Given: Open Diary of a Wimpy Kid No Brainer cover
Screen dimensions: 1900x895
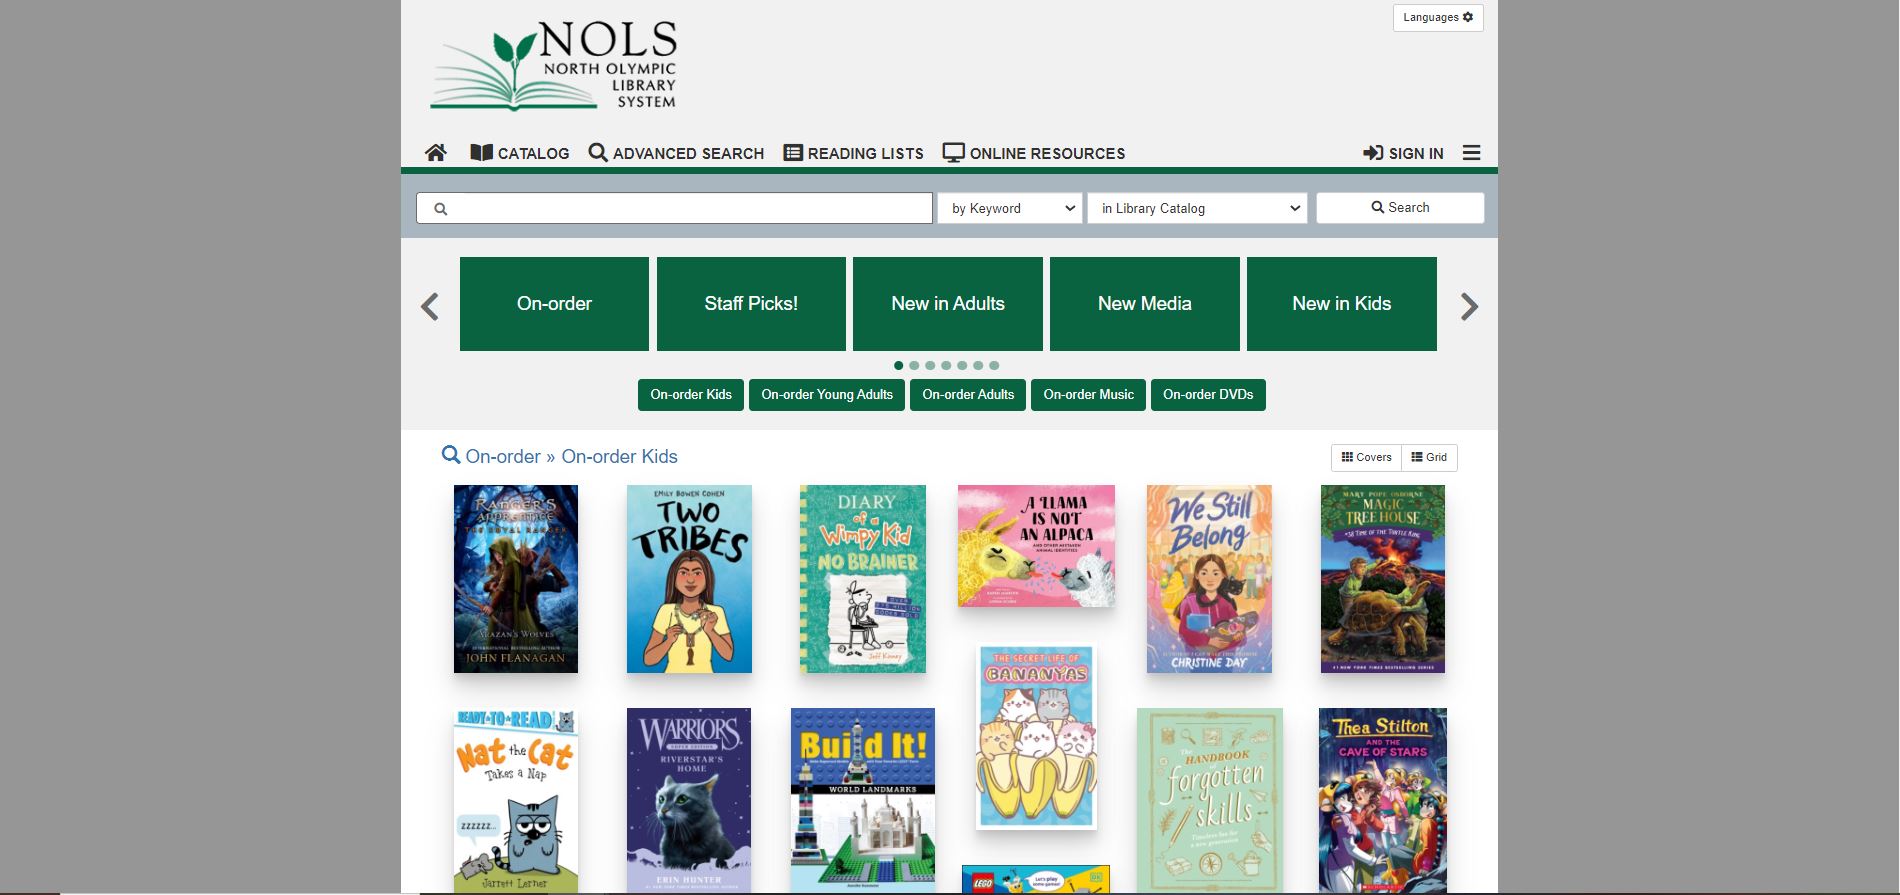Looking at the screenshot, I should pos(863,579).
